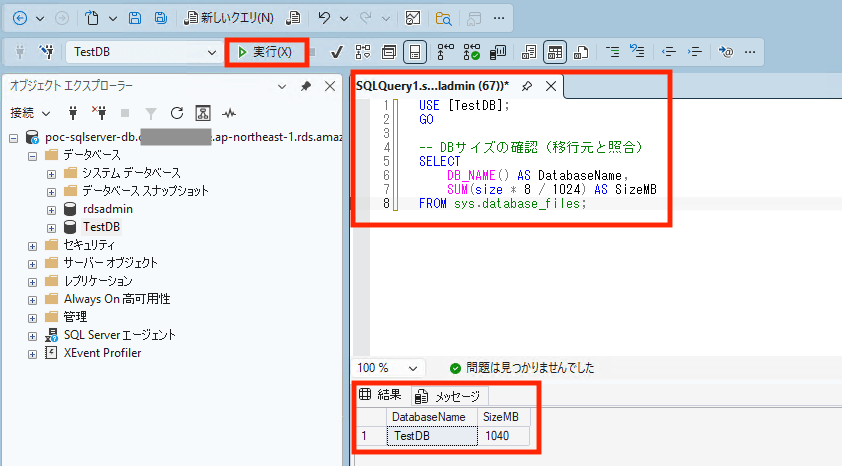Select the 管理 folder
Screen dimensions: 842x466
tap(75, 317)
